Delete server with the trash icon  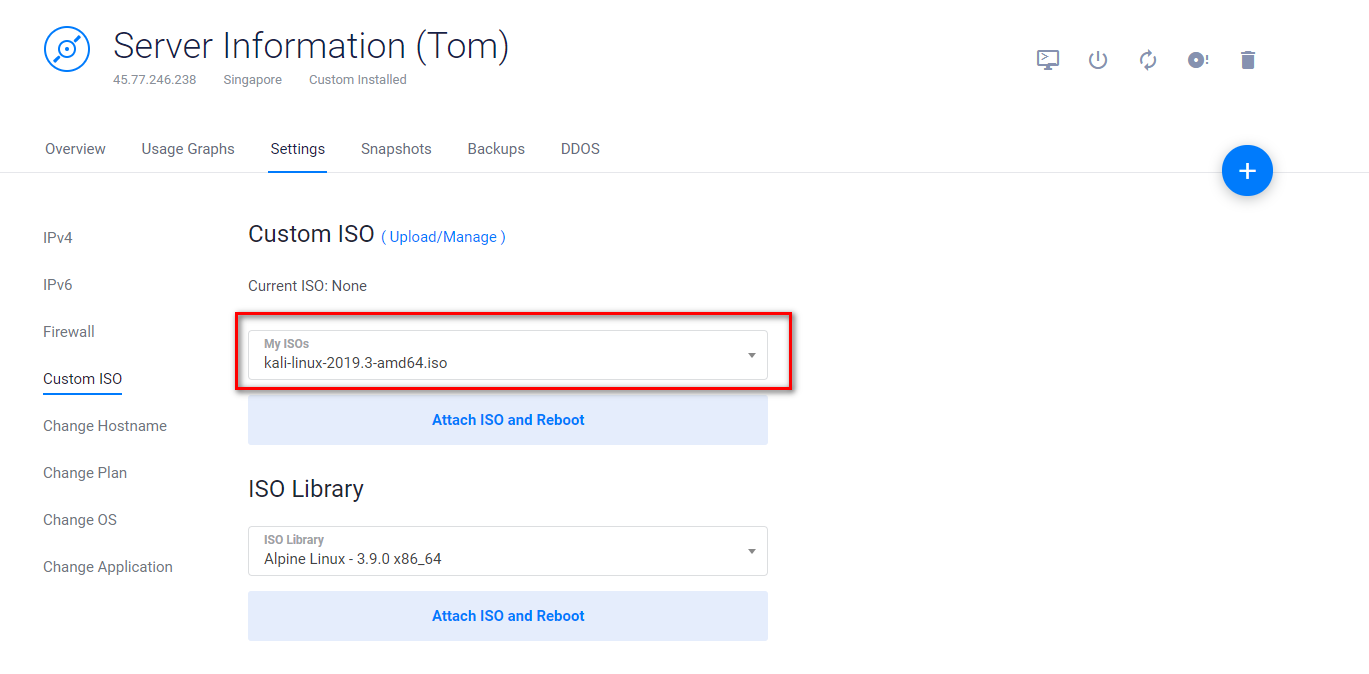coord(1247,60)
